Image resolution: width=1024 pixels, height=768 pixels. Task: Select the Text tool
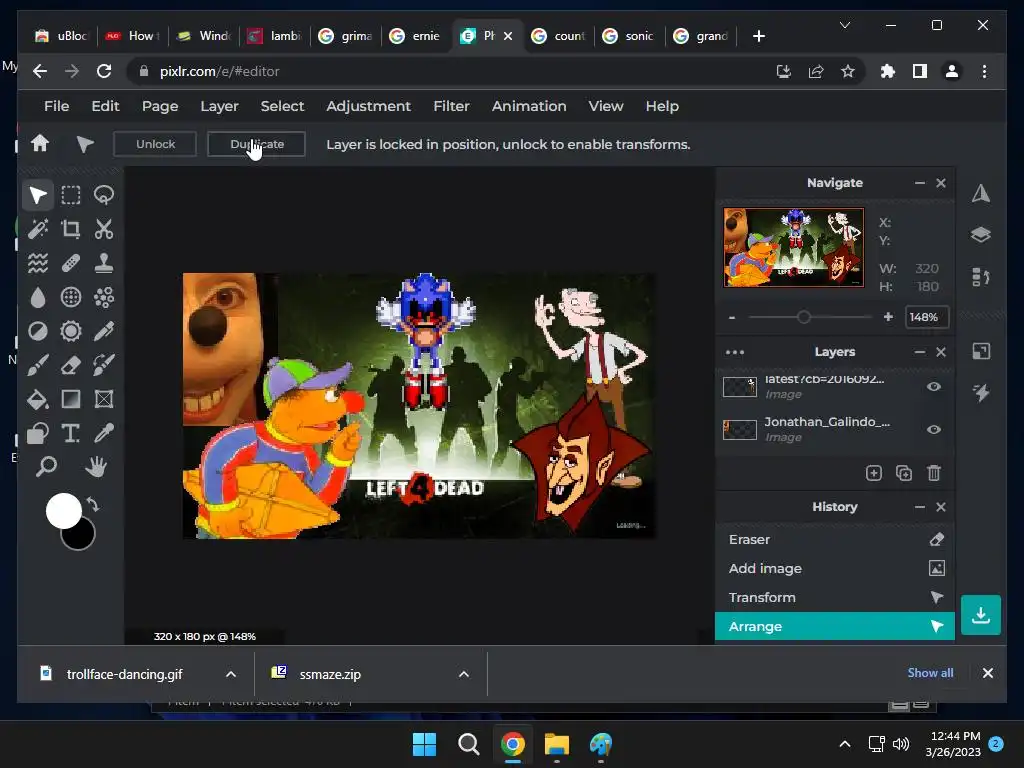point(71,433)
